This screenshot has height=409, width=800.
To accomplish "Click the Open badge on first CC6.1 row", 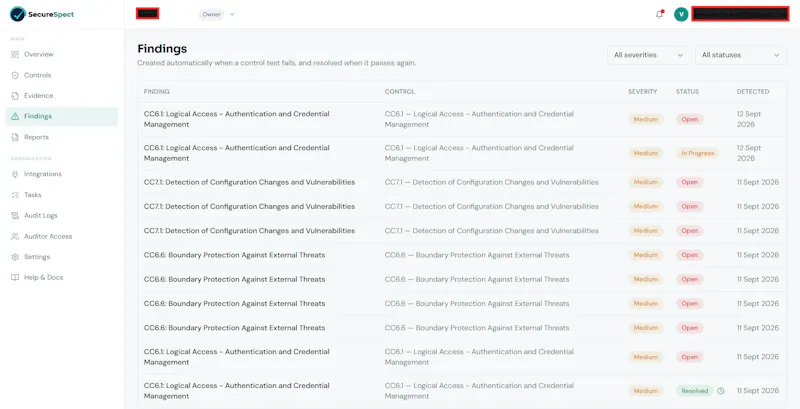I will (690, 119).
